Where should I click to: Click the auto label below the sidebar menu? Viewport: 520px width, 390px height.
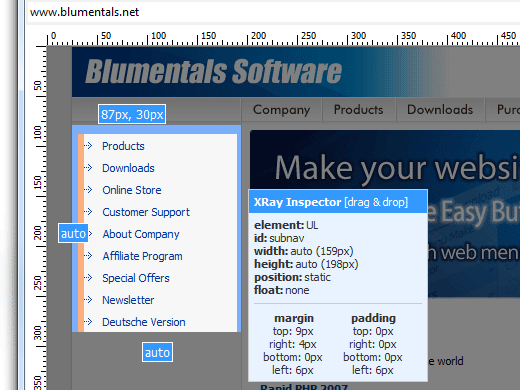pos(157,352)
